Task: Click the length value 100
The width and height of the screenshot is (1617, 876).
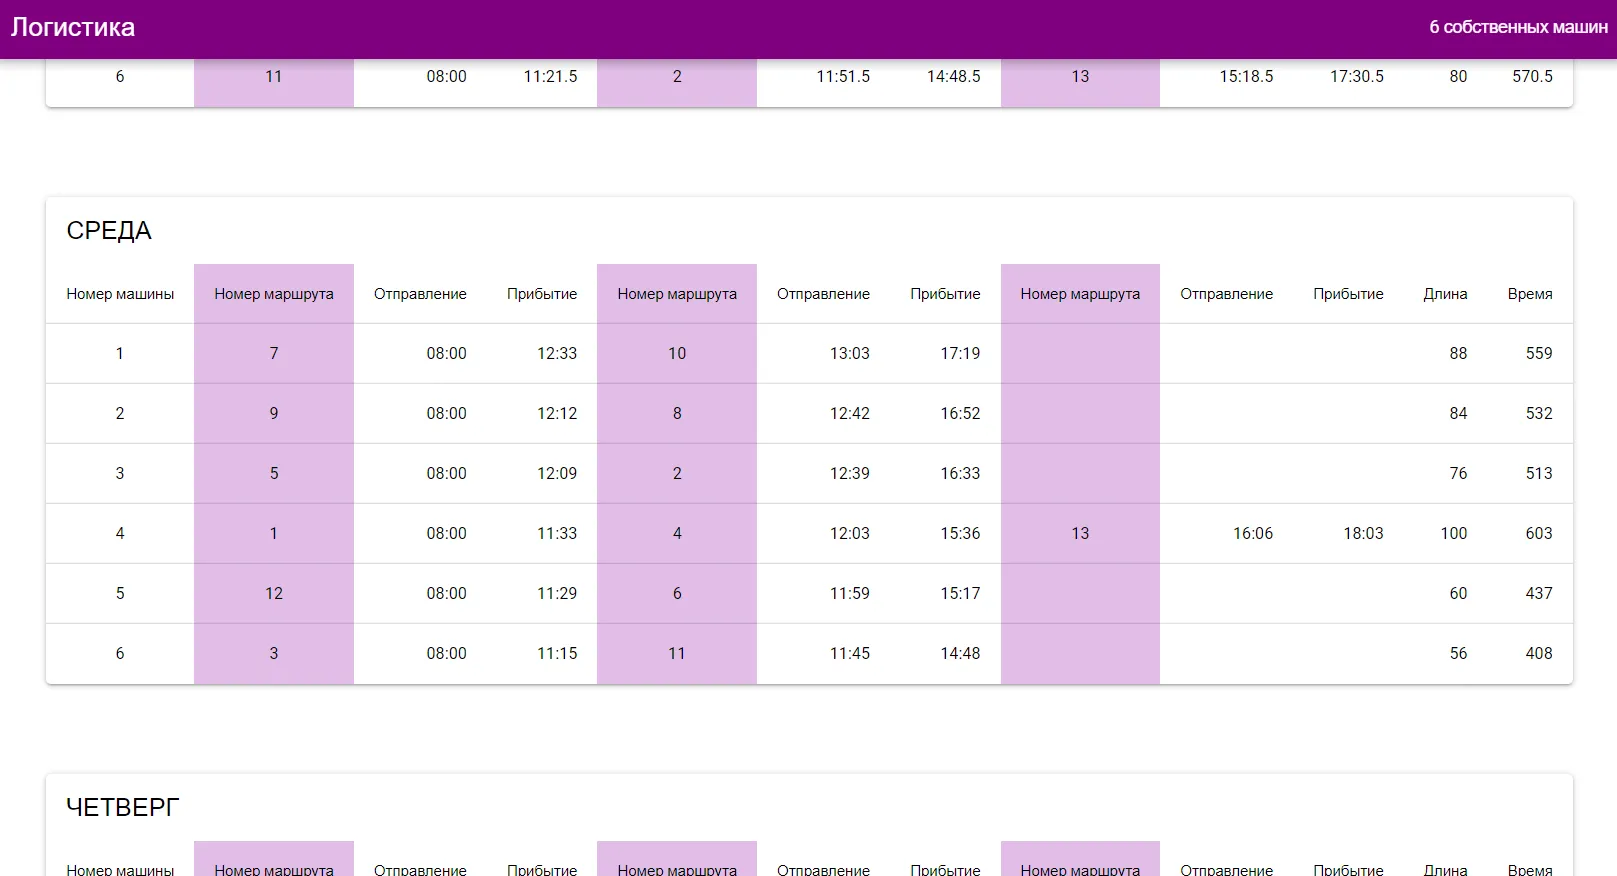Action: (x=1453, y=534)
